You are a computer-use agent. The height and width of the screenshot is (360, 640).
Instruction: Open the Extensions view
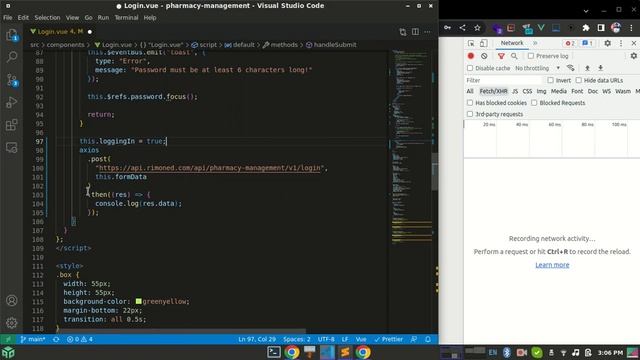pos(12,124)
